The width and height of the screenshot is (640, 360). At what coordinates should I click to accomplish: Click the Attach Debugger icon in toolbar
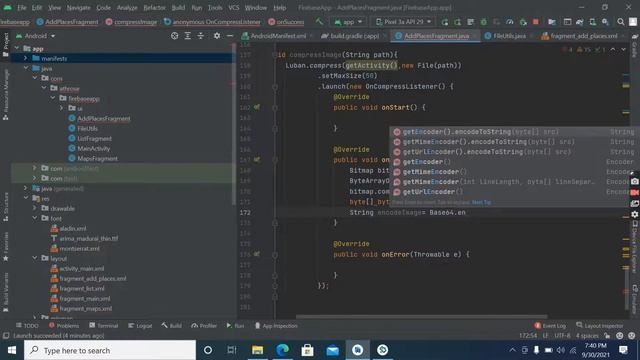tap(523, 22)
